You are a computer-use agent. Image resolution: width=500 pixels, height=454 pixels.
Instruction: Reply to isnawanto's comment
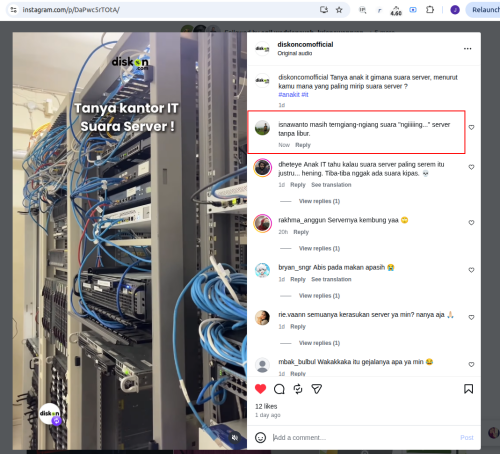[303, 145]
